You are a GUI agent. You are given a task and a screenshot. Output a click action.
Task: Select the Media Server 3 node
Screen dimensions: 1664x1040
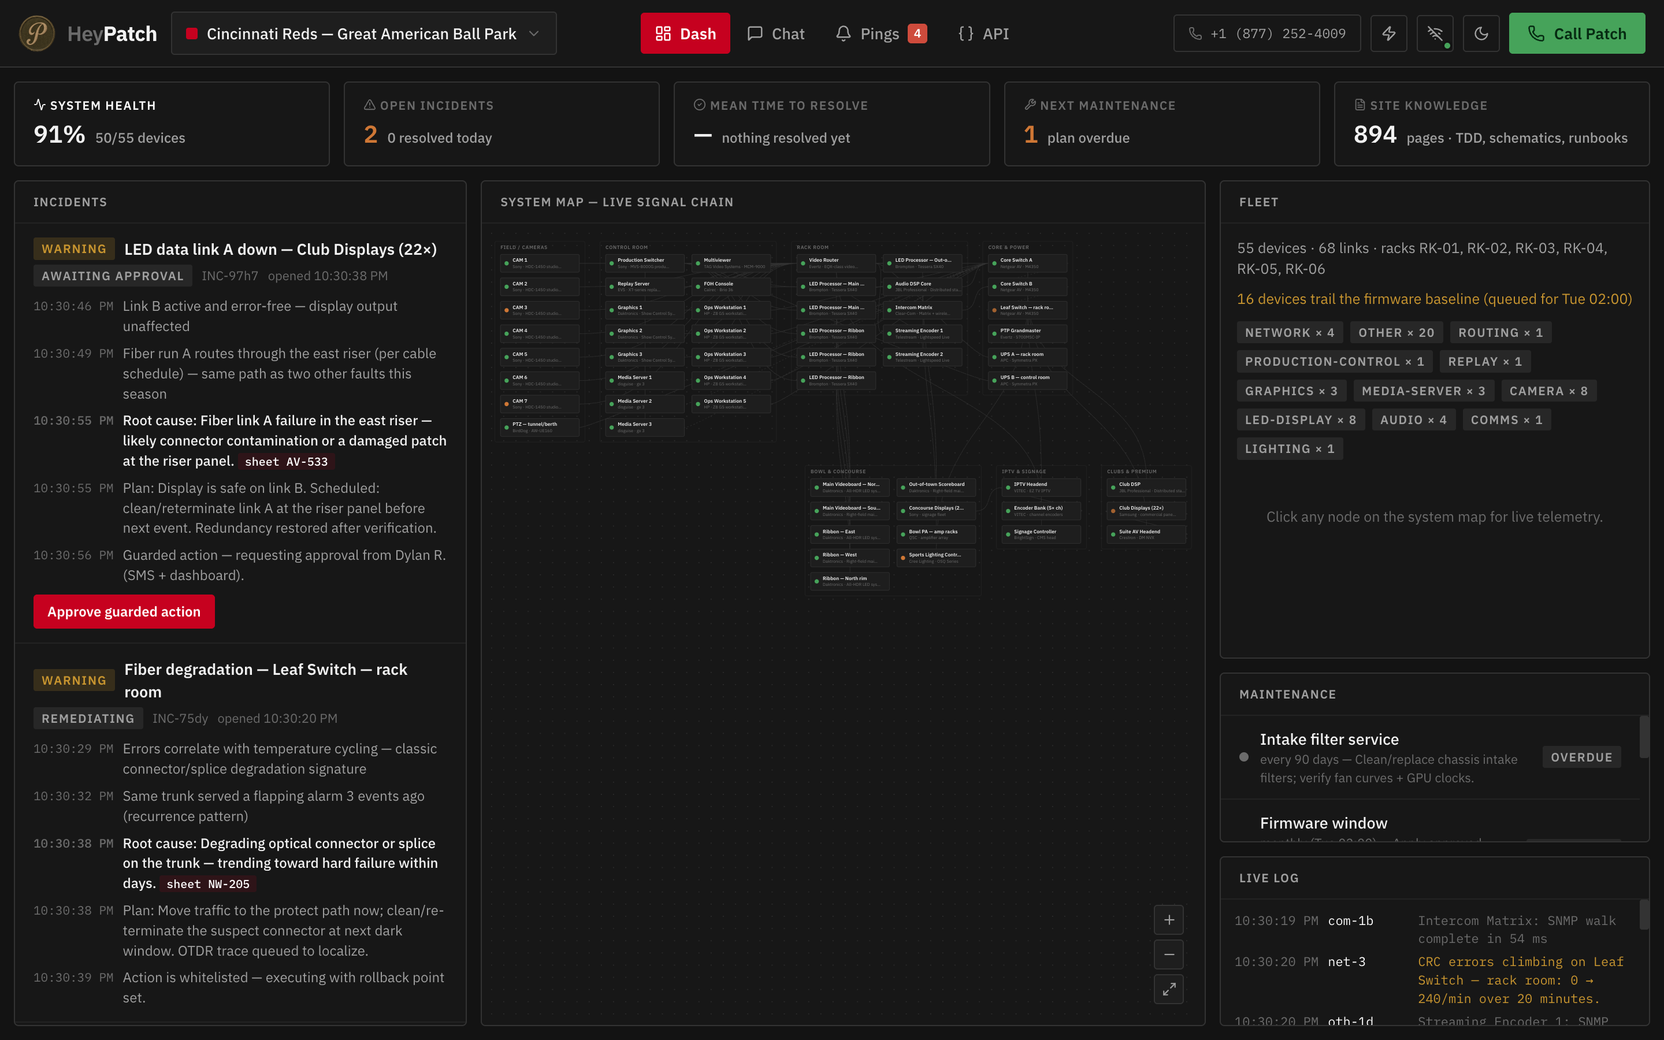point(645,427)
